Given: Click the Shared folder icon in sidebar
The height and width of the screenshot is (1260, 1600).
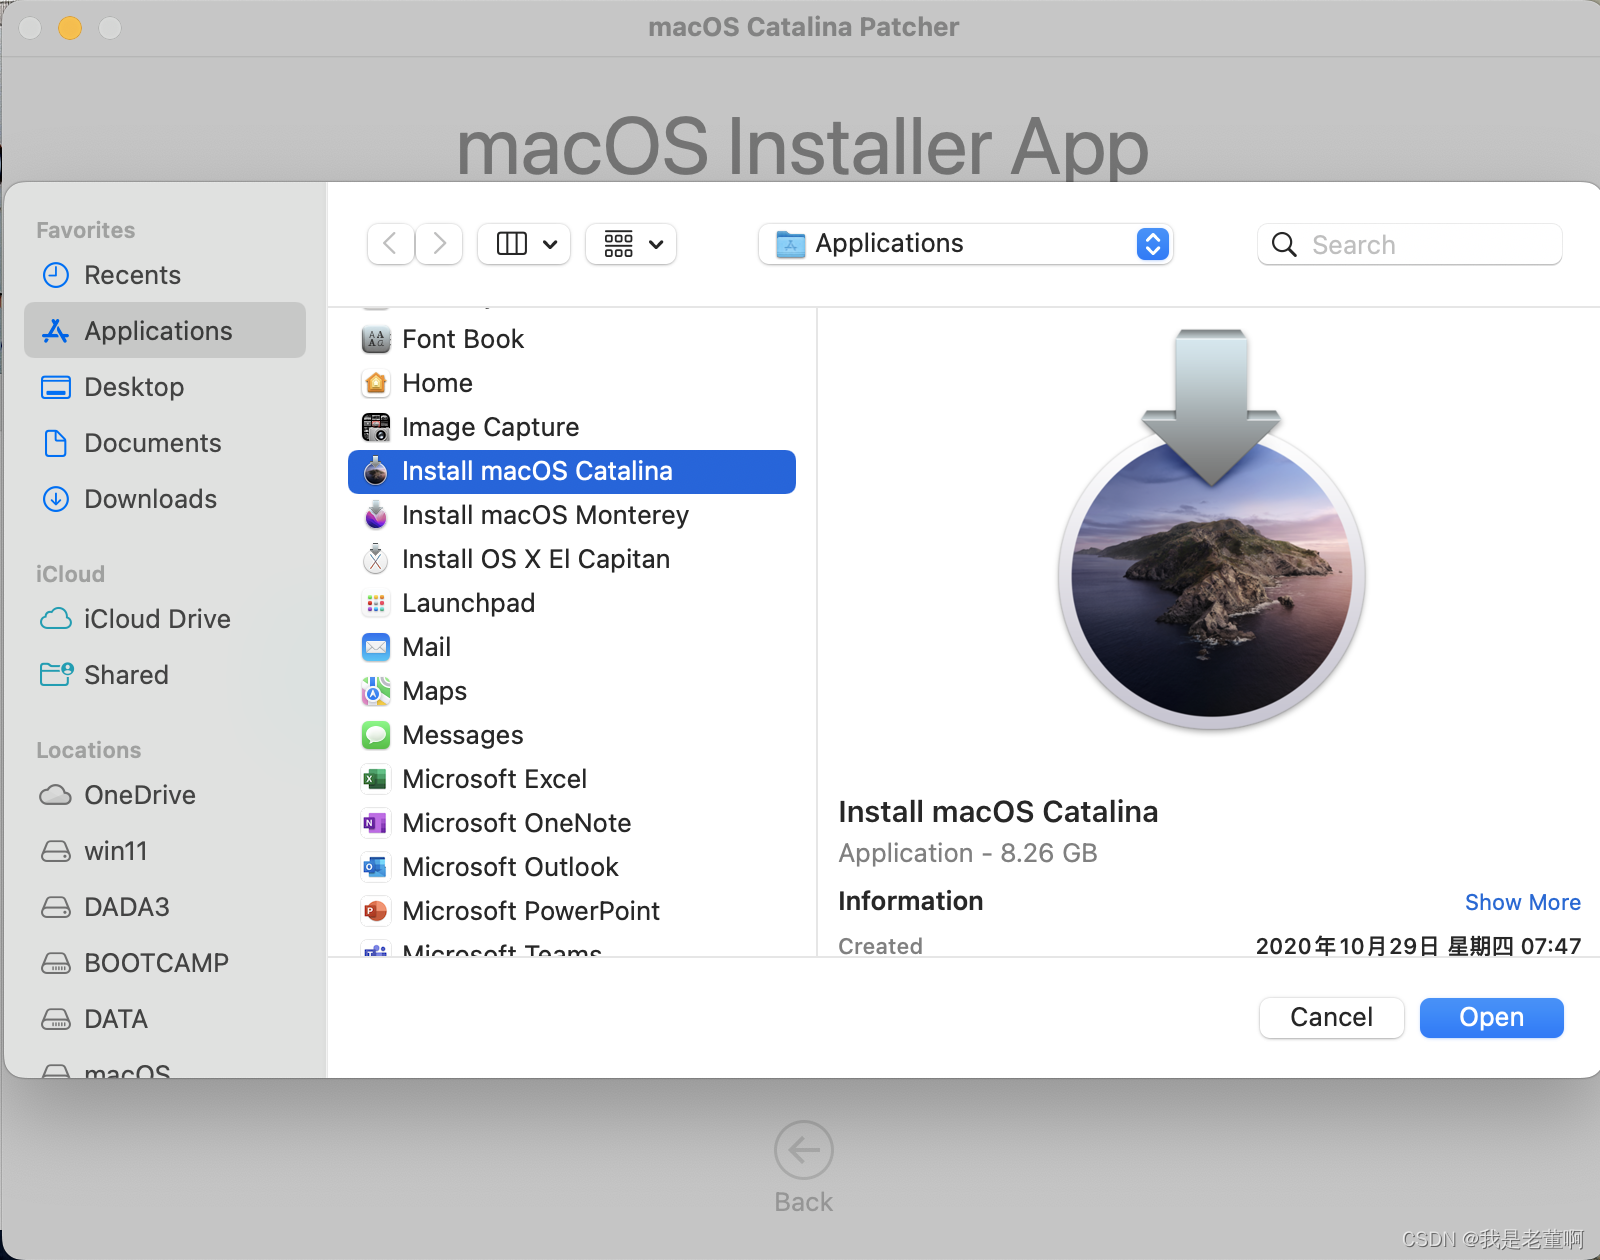Looking at the screenshot, I should 56,675.
